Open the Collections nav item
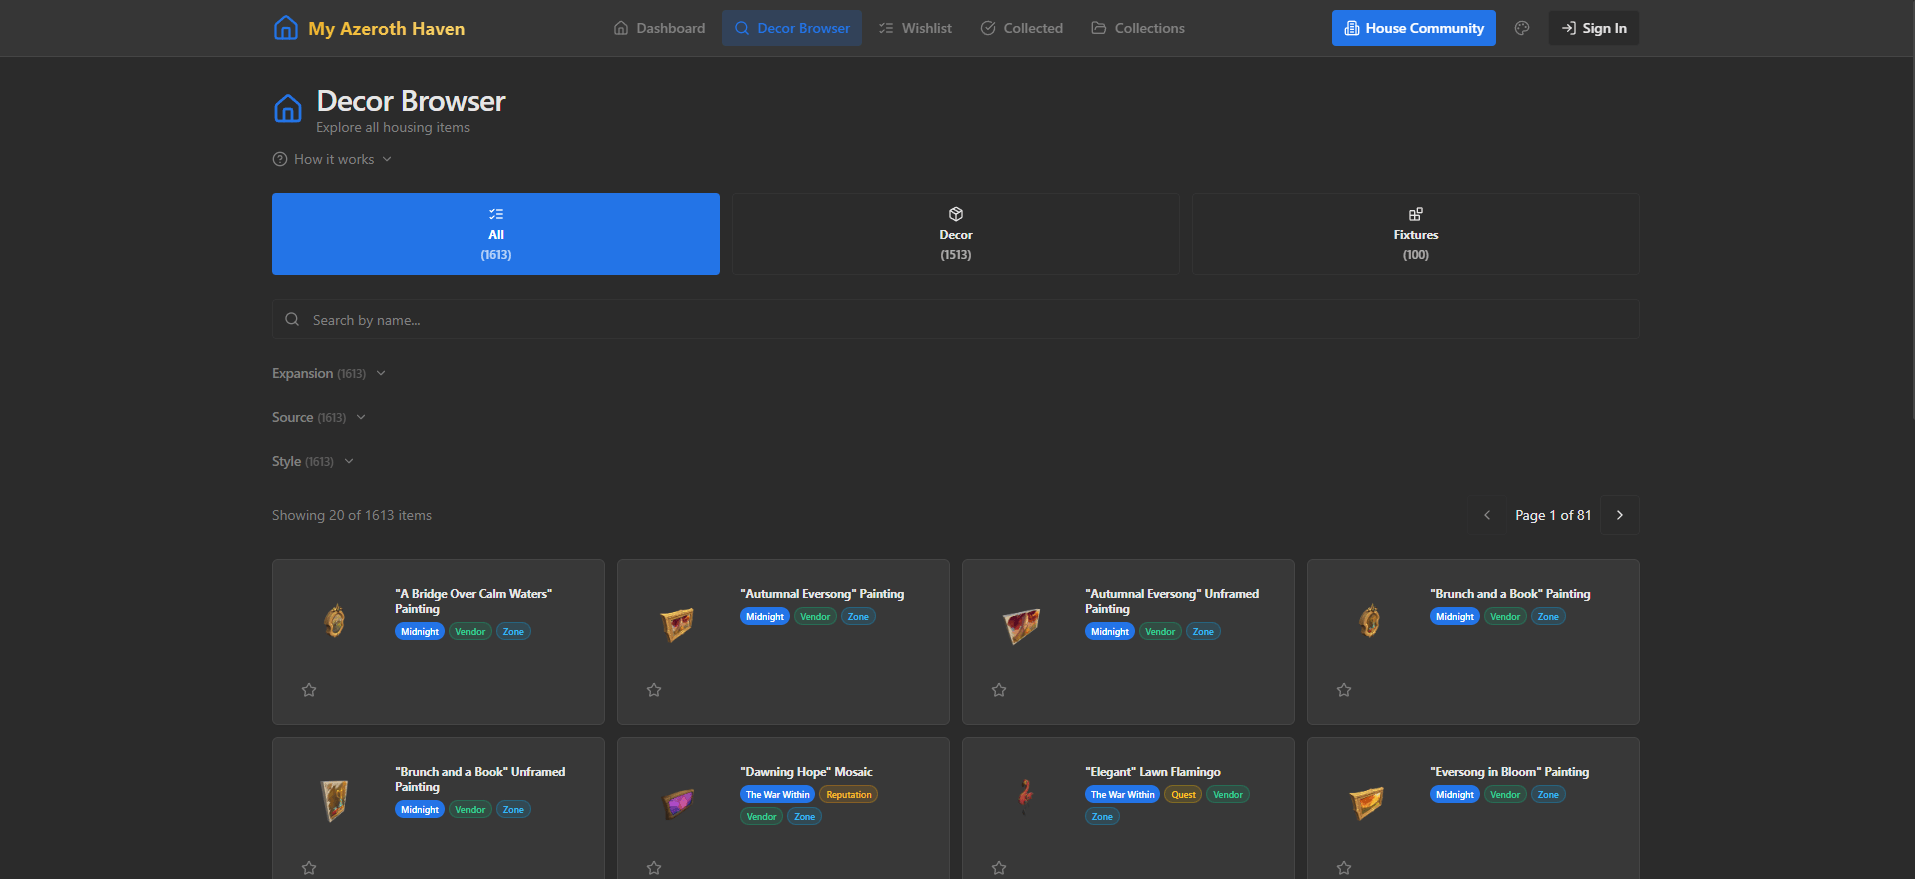 click(x=1137, y=28)
